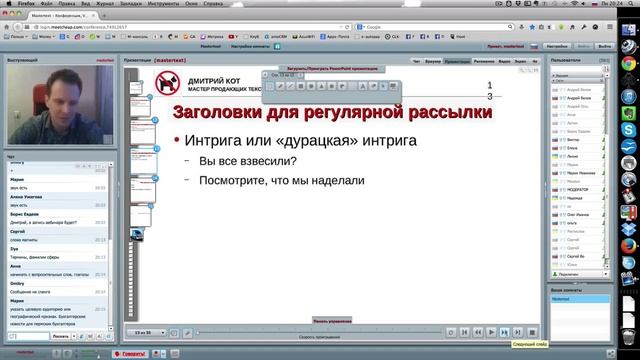Viewport: 640px width, 360px height.
Task: Open a new Firefox tab with plus button
Action: pyautogui.click(x=104, y=16)
